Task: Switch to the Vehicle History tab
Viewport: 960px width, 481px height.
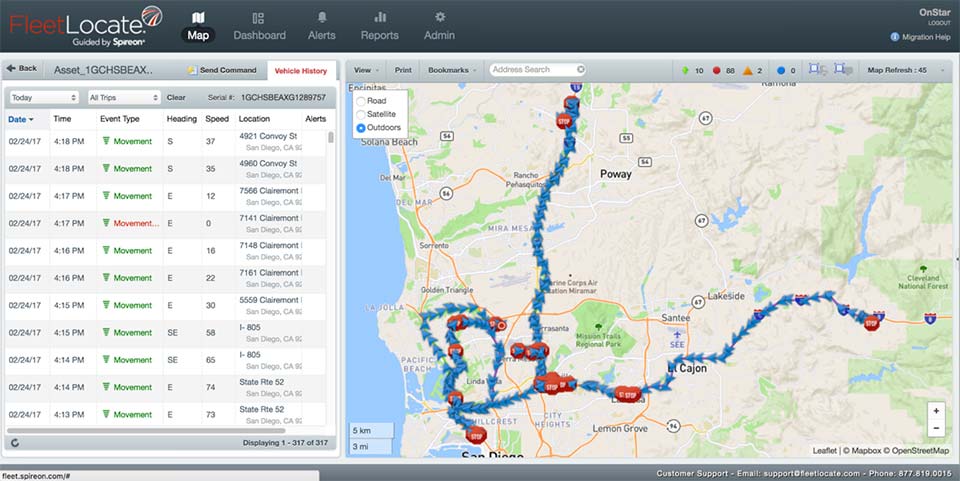Action: tap(301, 71)
